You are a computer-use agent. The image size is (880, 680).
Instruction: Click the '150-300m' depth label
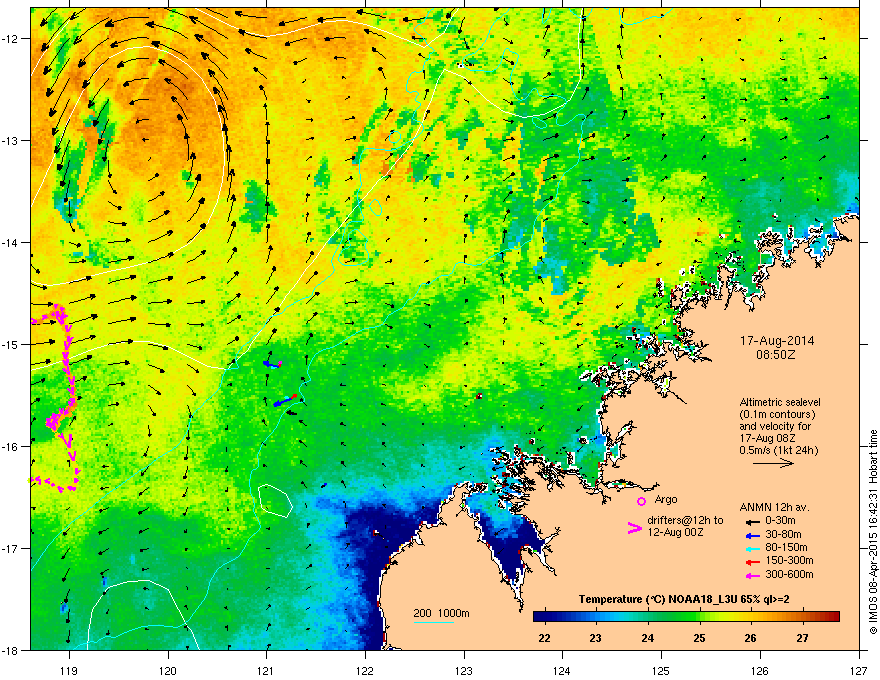[789, 560]
